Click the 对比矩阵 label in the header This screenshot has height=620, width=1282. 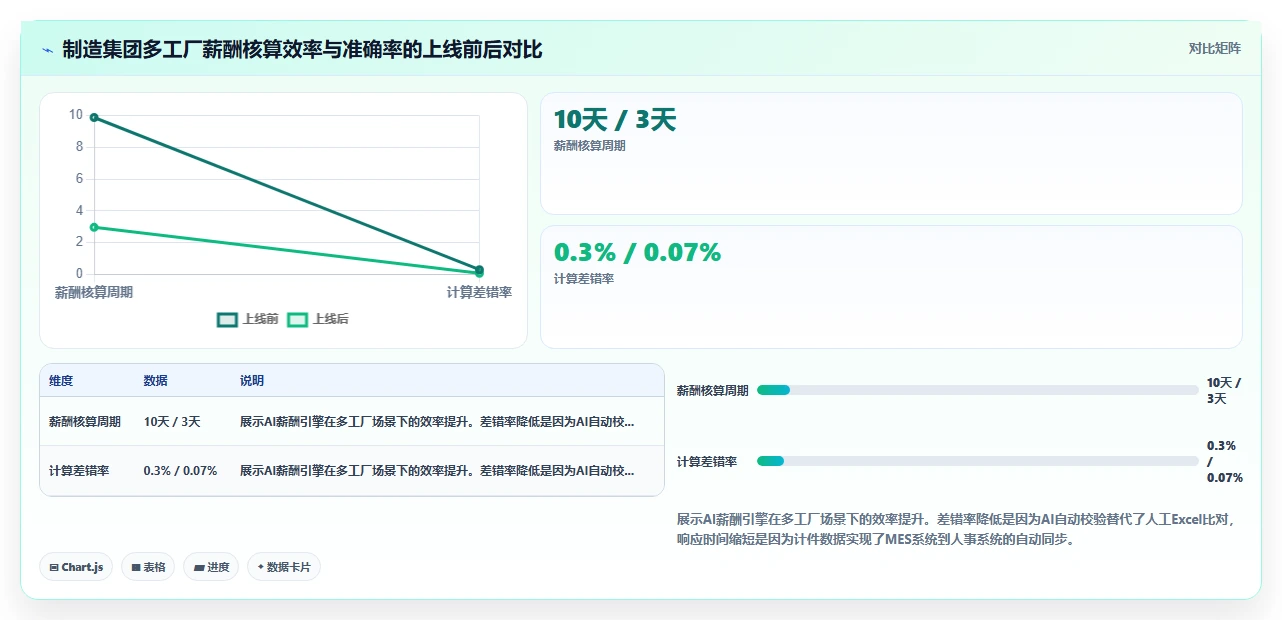1214,48
